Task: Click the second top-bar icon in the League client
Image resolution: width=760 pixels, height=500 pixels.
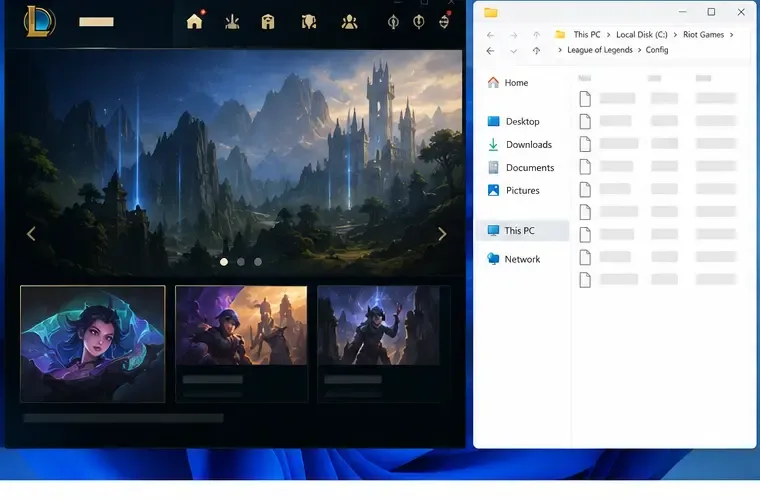Action: click(232, 22)
